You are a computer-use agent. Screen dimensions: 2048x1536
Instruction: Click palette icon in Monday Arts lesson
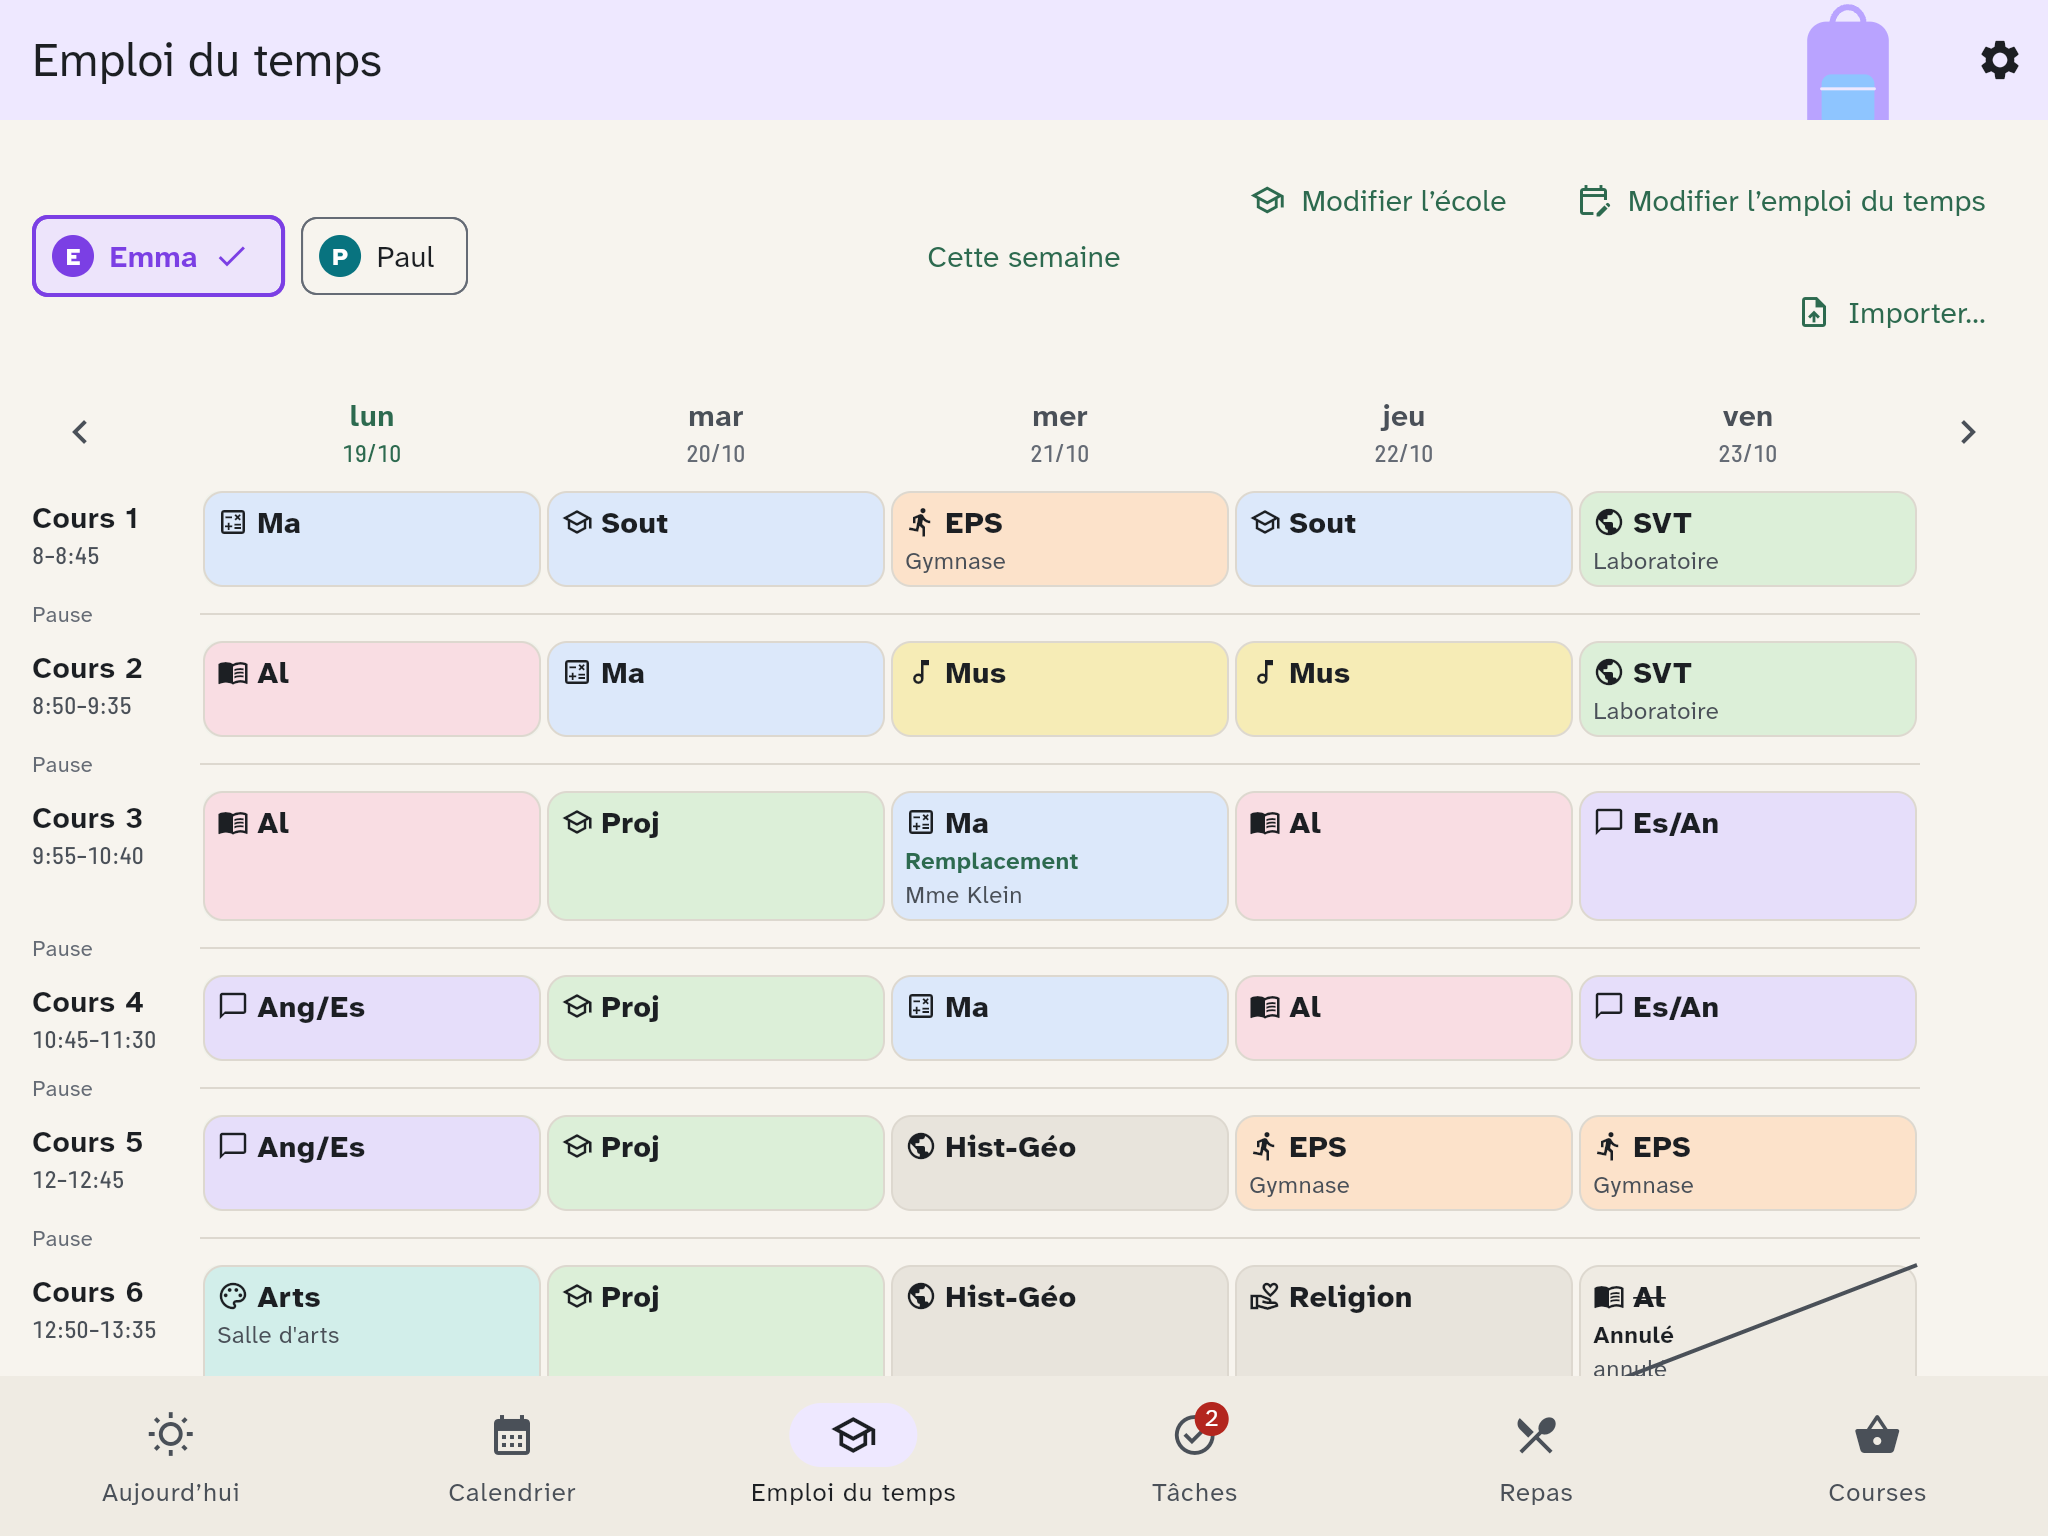pos(233,1297)
